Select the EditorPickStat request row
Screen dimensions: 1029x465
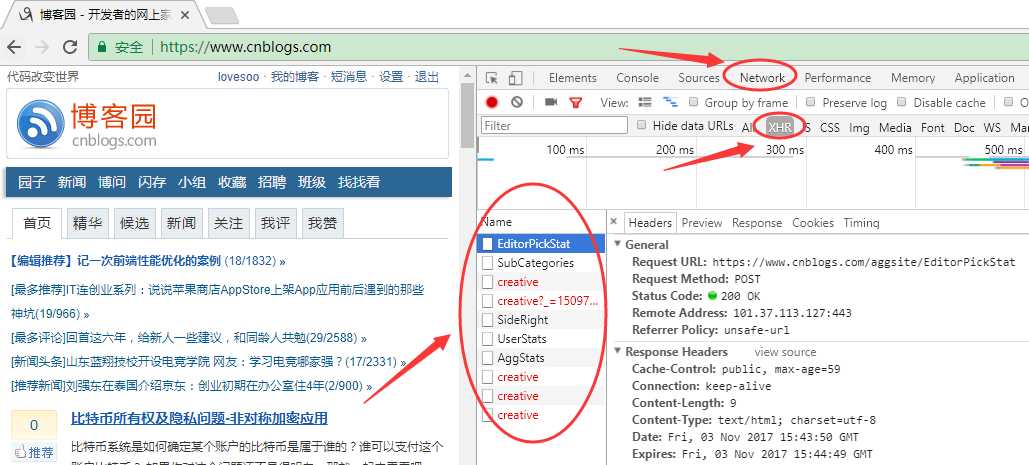tap(541, 244)
